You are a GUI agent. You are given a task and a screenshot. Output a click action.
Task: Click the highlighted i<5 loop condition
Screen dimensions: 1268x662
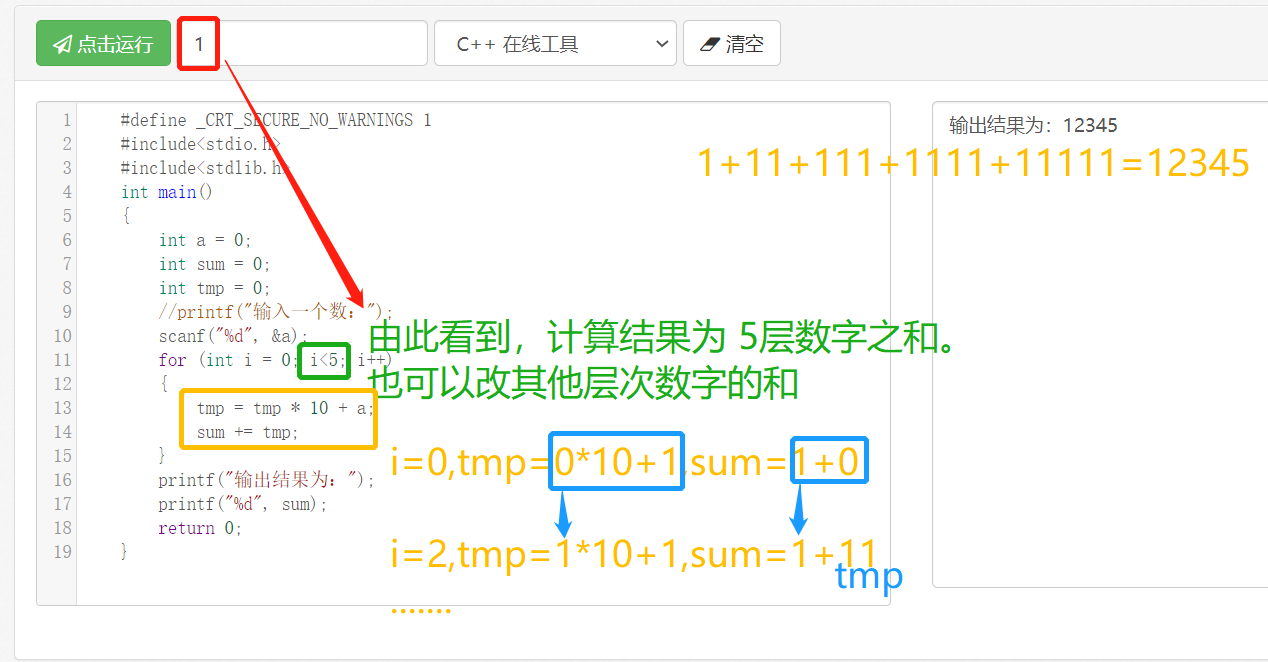[x=323, y=360]
